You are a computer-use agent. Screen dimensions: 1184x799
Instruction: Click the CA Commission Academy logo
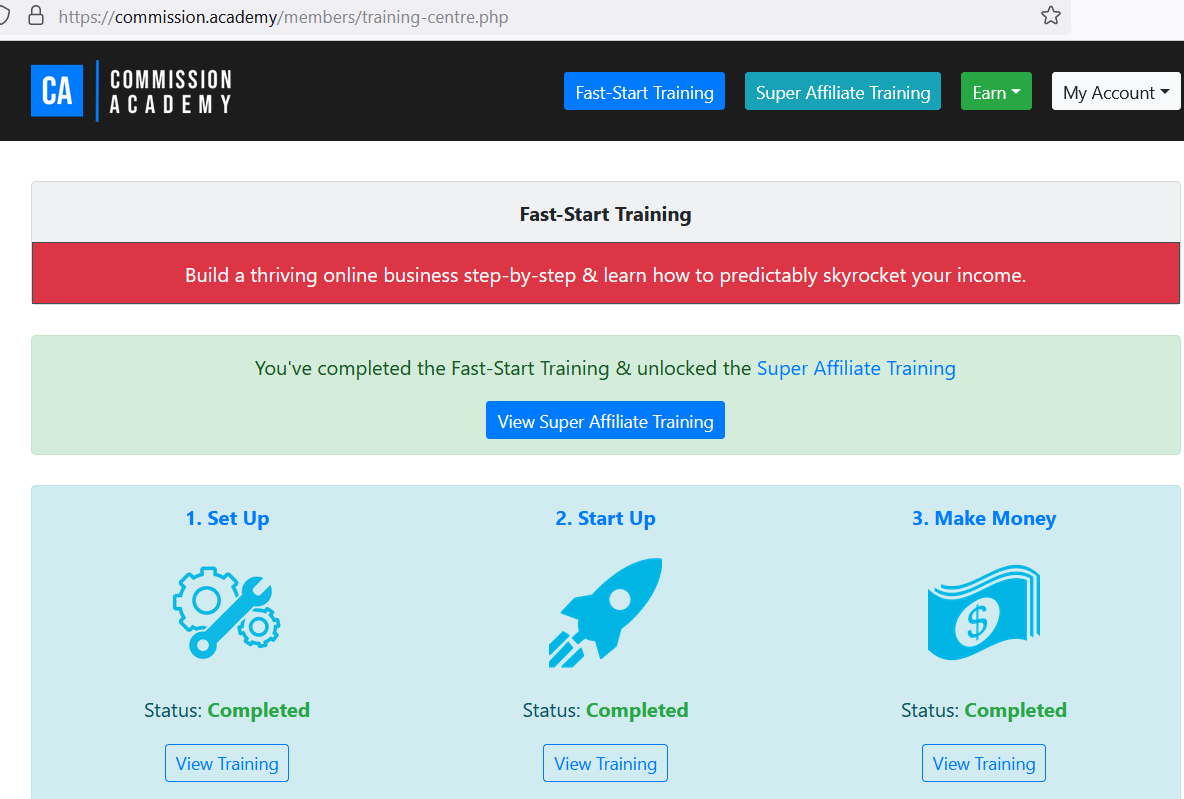[x=132, y=91]
